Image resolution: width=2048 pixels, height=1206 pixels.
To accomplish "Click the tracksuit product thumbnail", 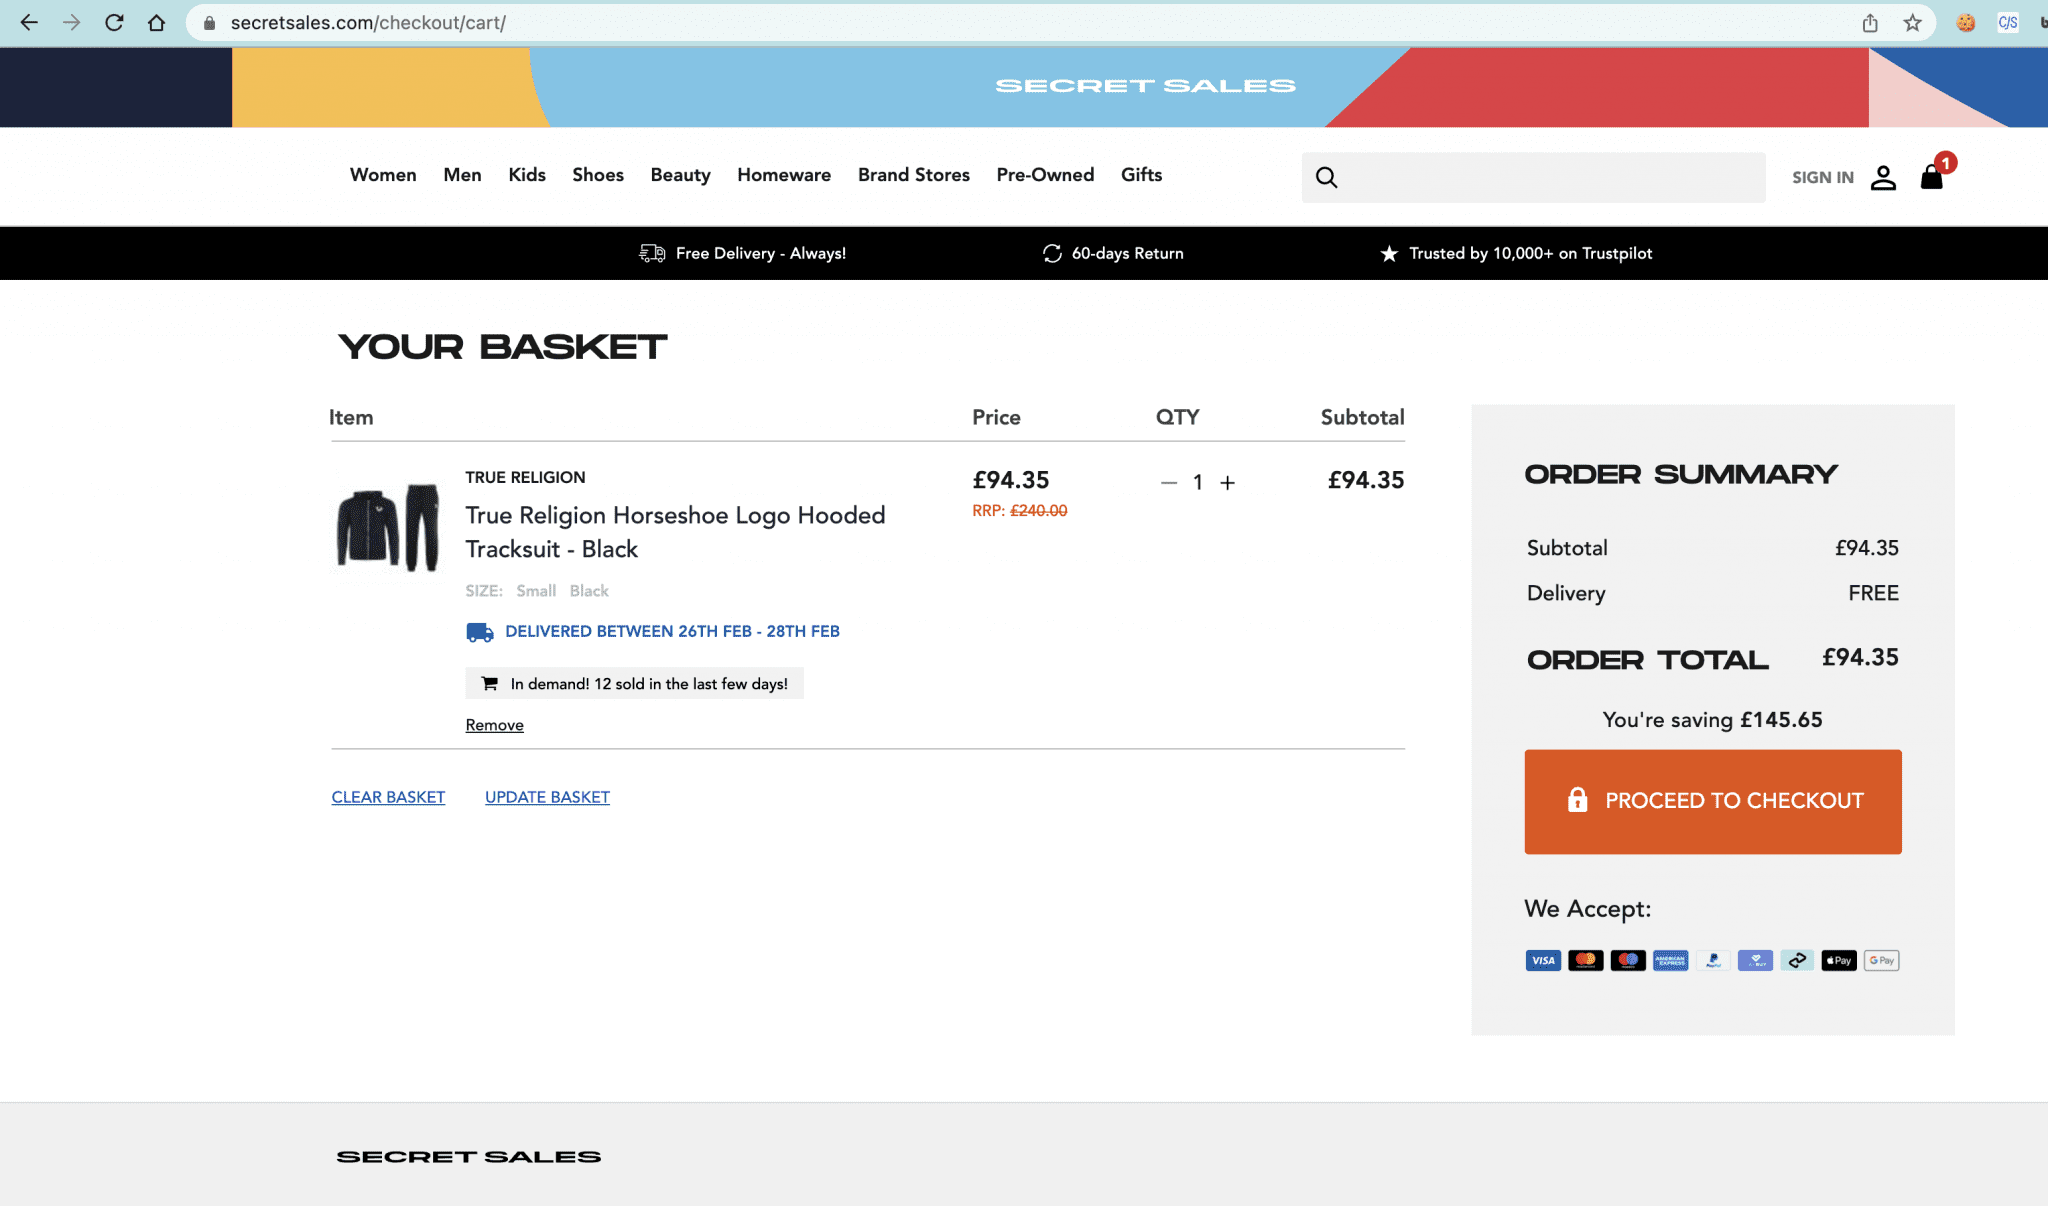I will [388, 527].
